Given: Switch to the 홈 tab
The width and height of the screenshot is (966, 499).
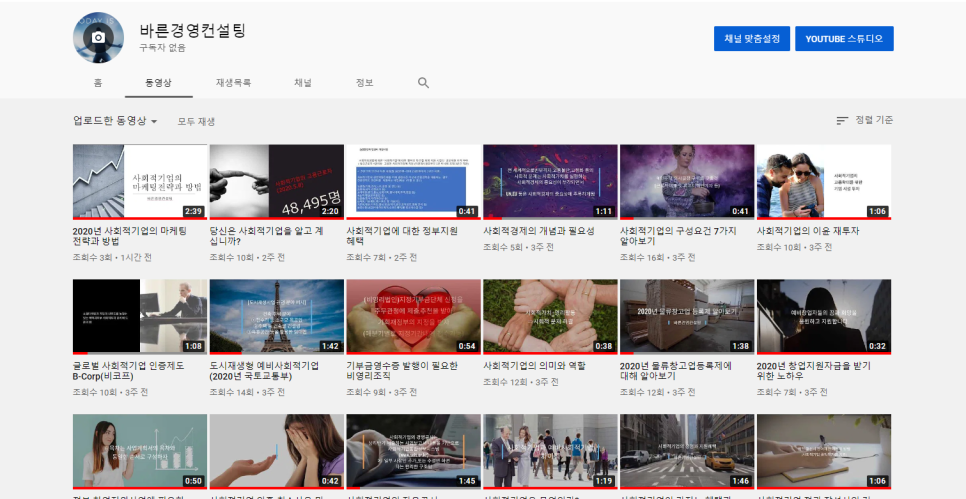Looking at the screenshot, I should pyautogui.click(x=98, y=83).
